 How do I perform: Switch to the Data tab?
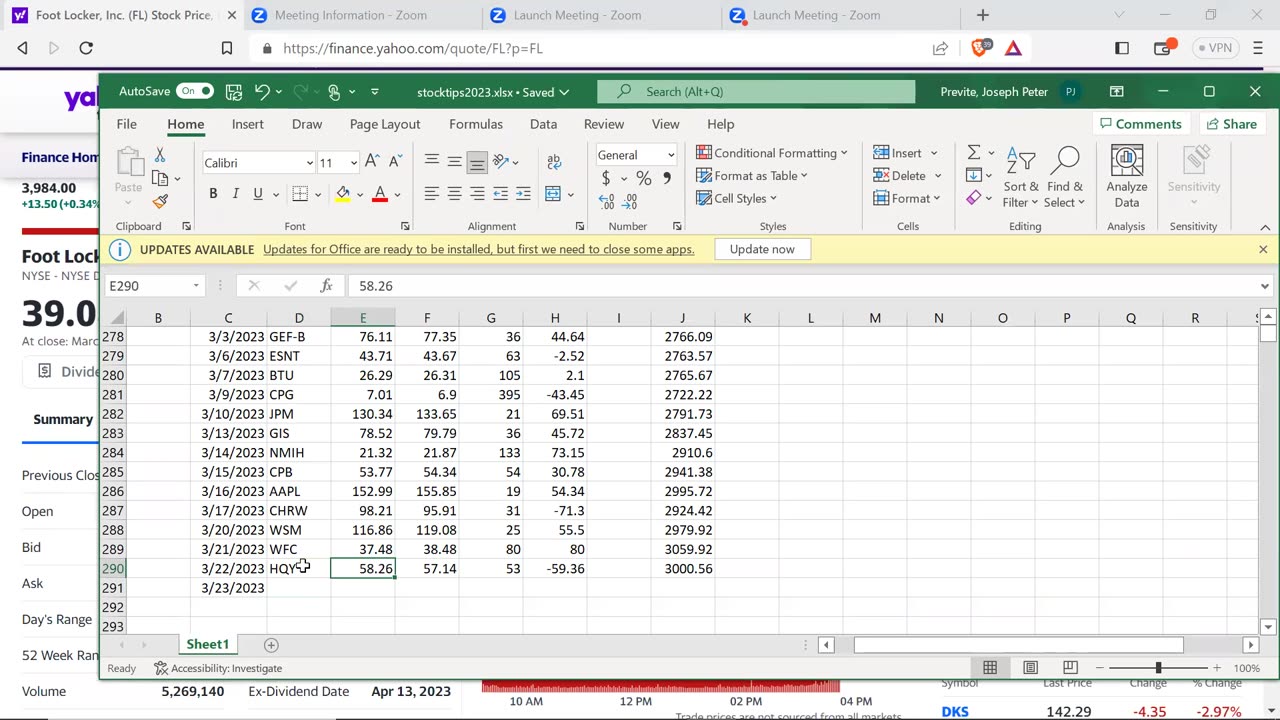(543, 124)
